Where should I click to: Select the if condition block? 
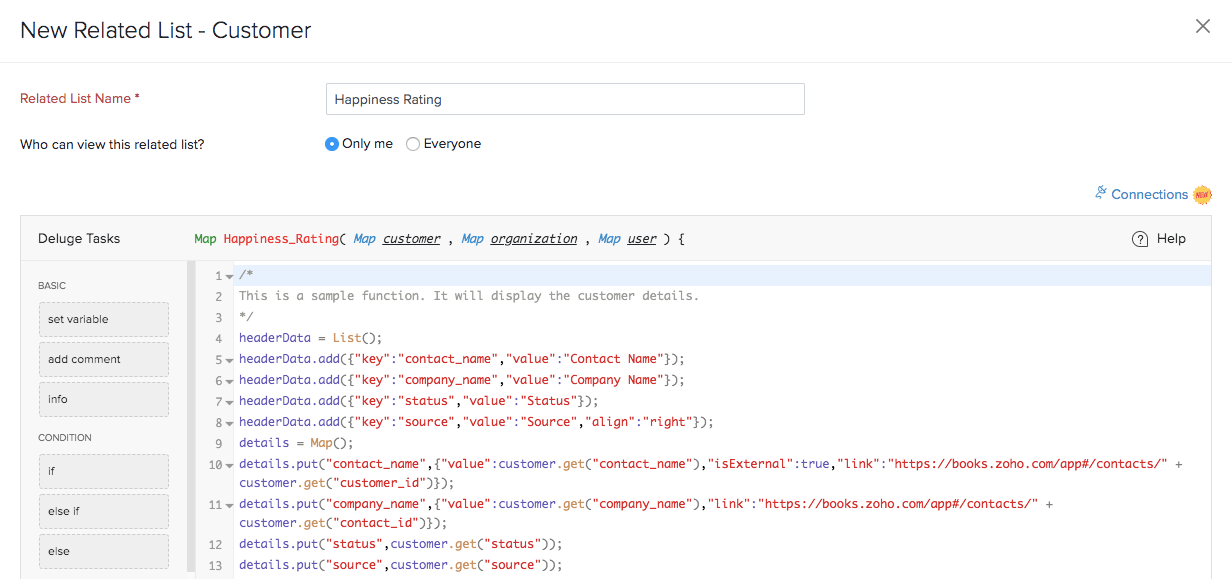coord(103,470)
